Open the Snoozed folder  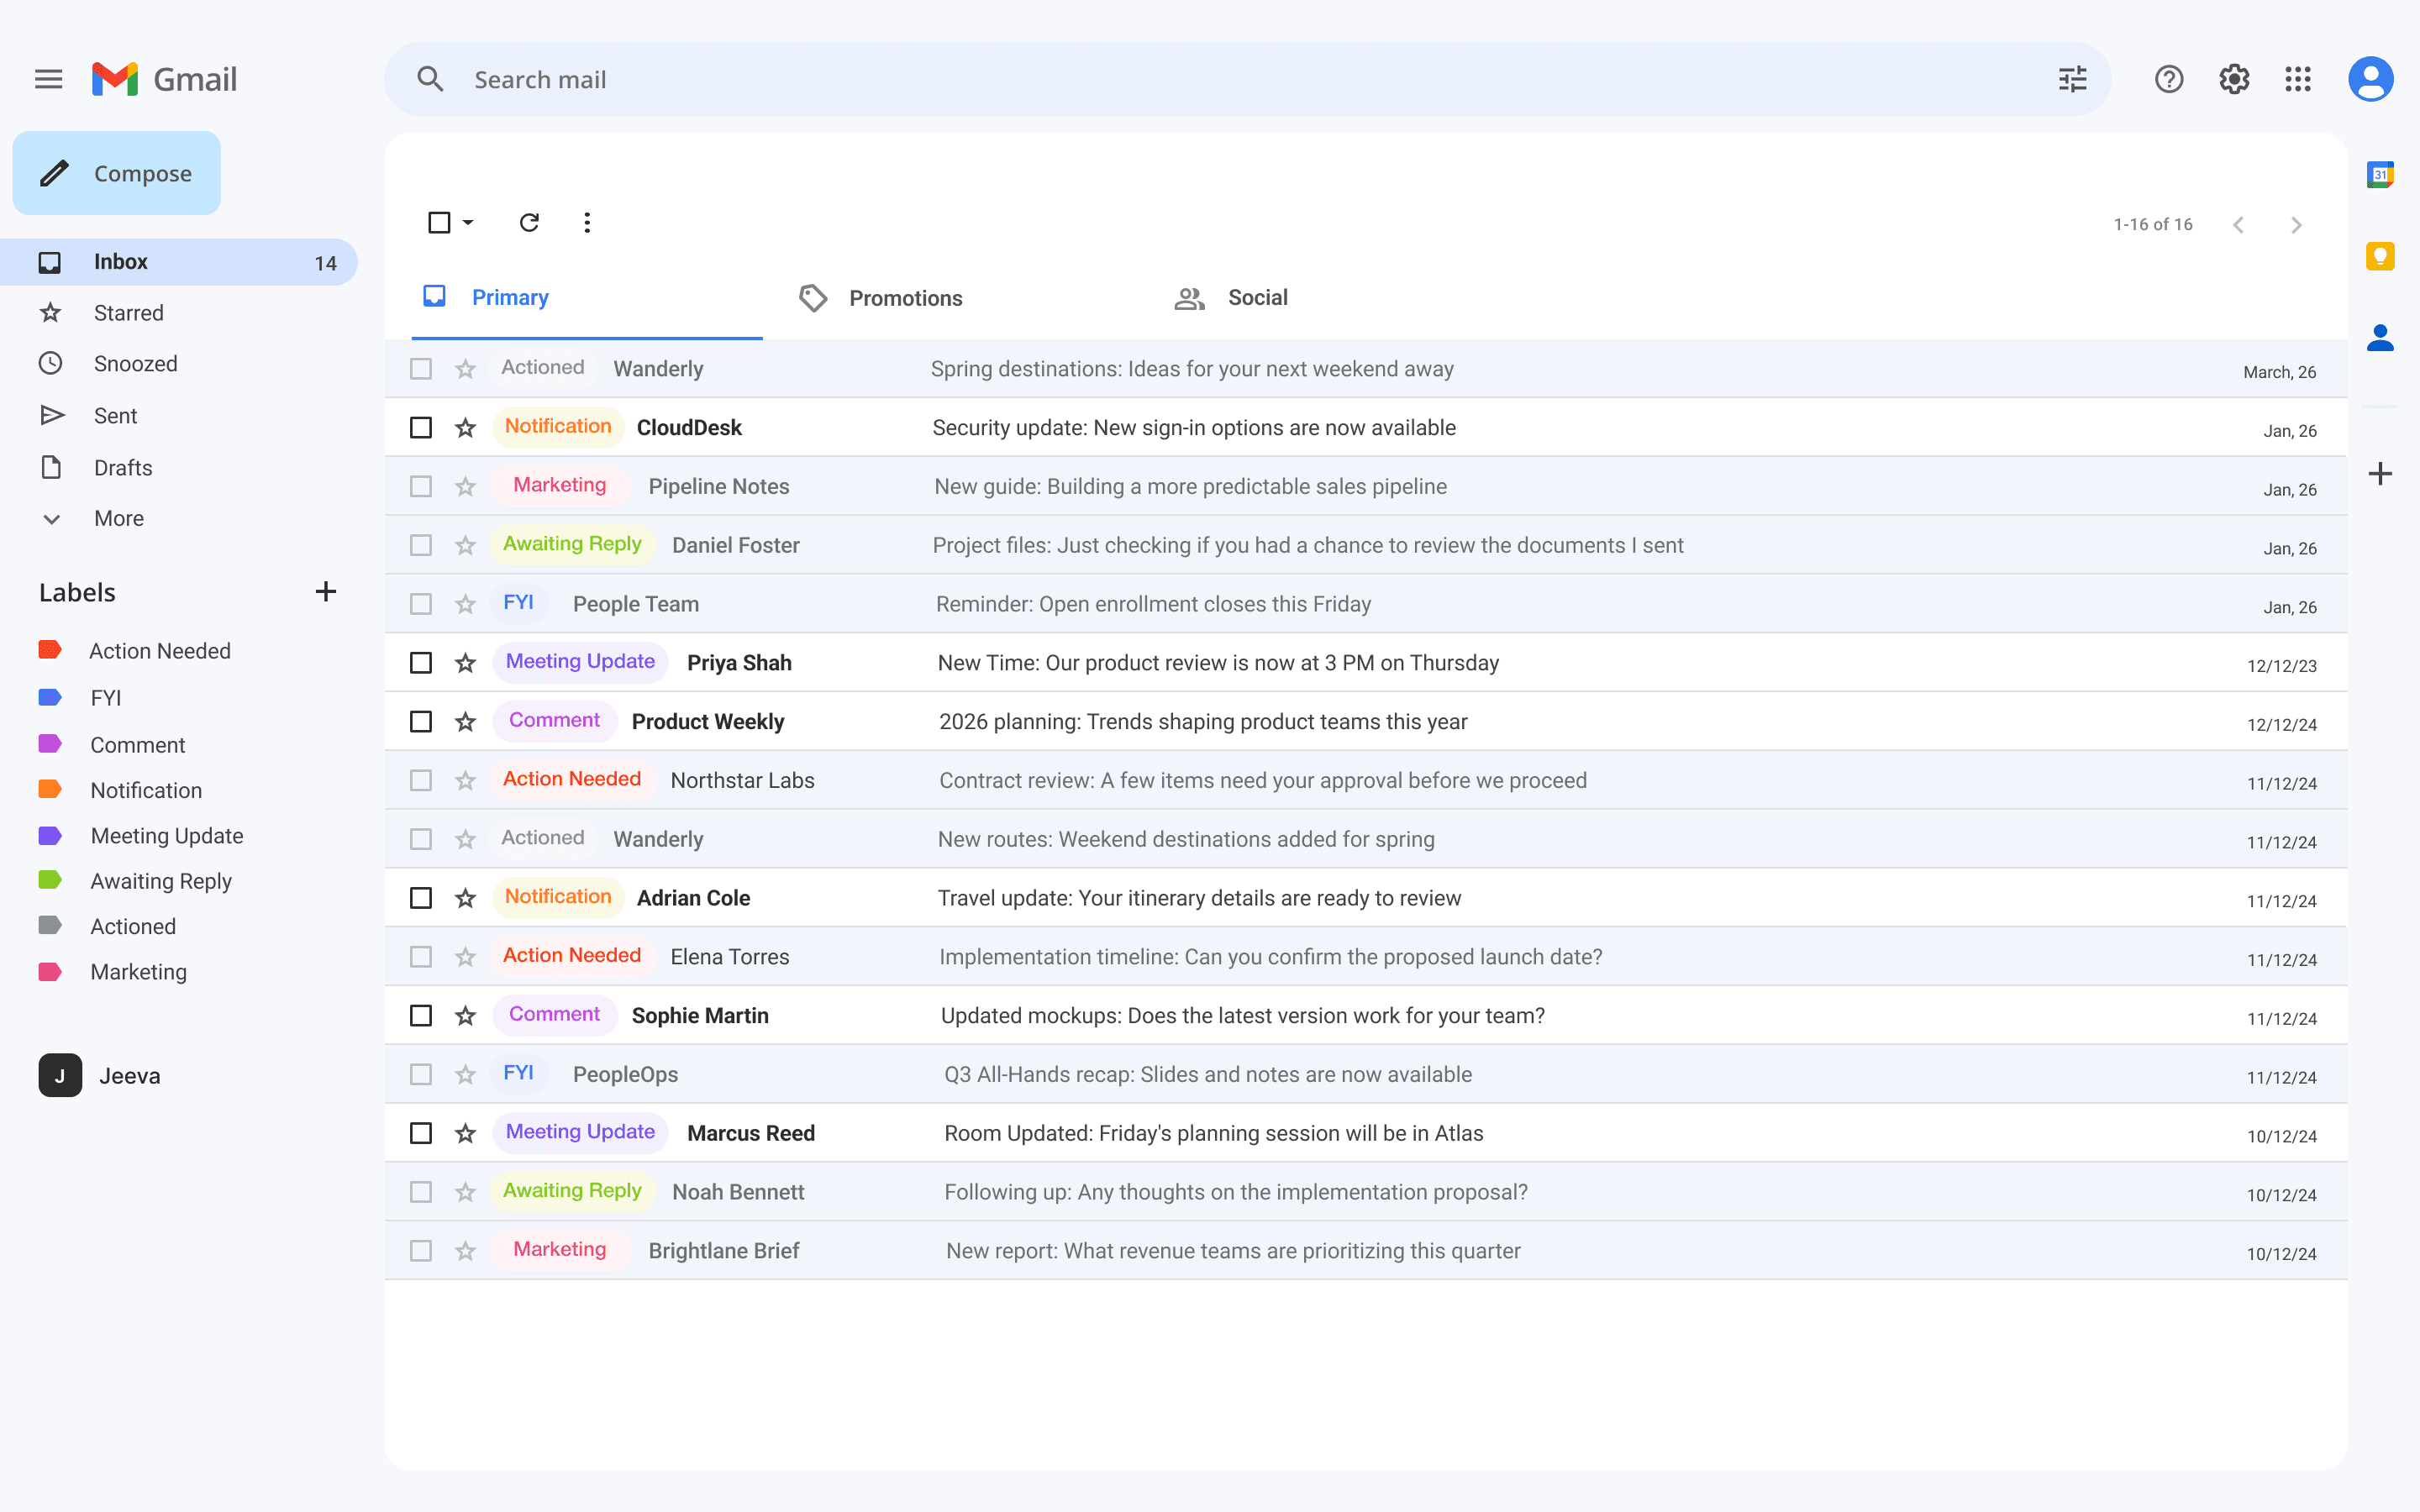(135, 364)
